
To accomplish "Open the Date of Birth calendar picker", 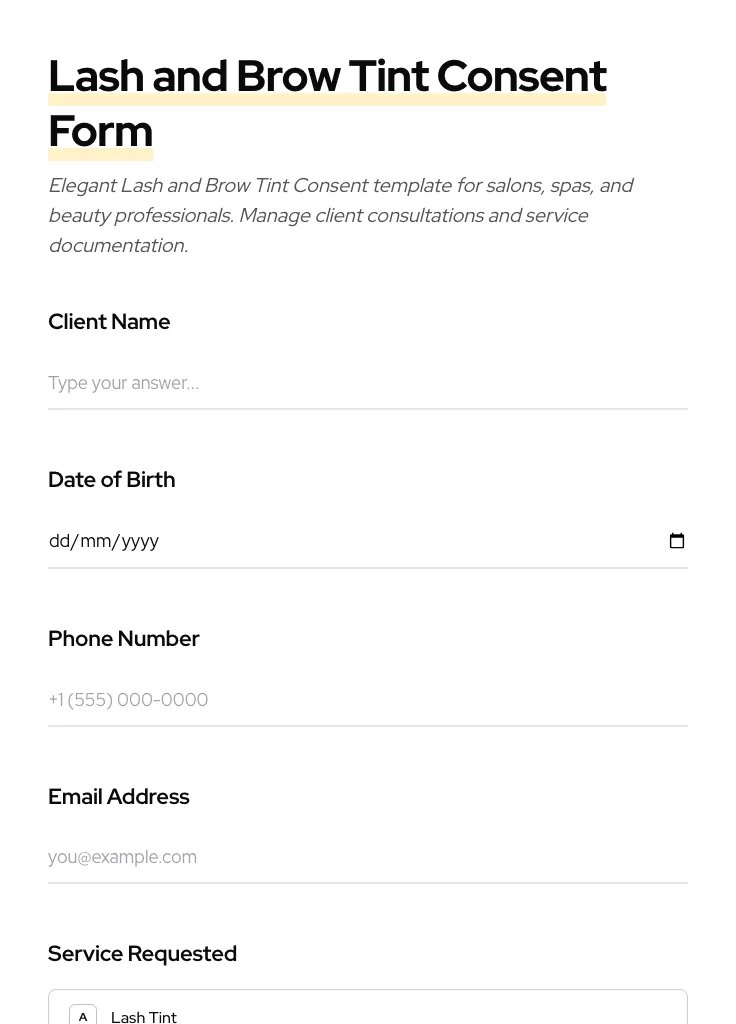I will coord(677,541).
